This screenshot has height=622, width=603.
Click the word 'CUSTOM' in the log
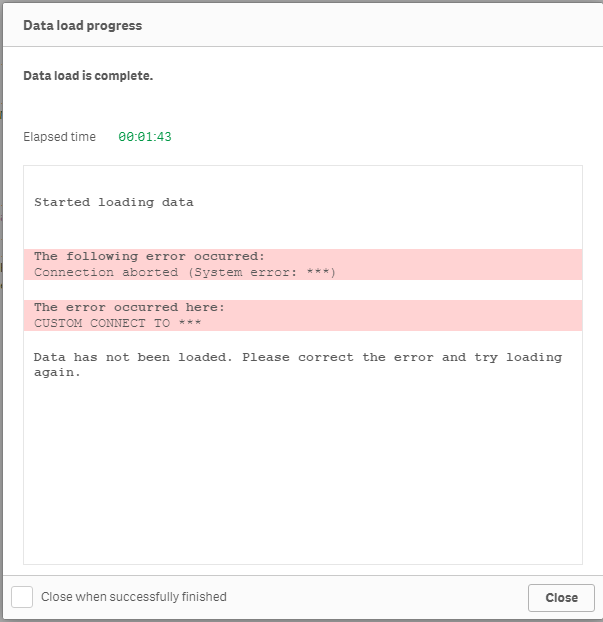pyautogui.click(x=58, y=323)
